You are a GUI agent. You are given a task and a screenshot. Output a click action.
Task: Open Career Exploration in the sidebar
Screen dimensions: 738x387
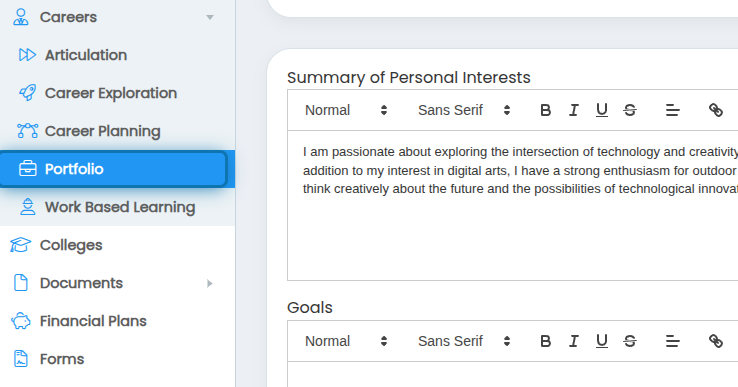tap(113, 93)
